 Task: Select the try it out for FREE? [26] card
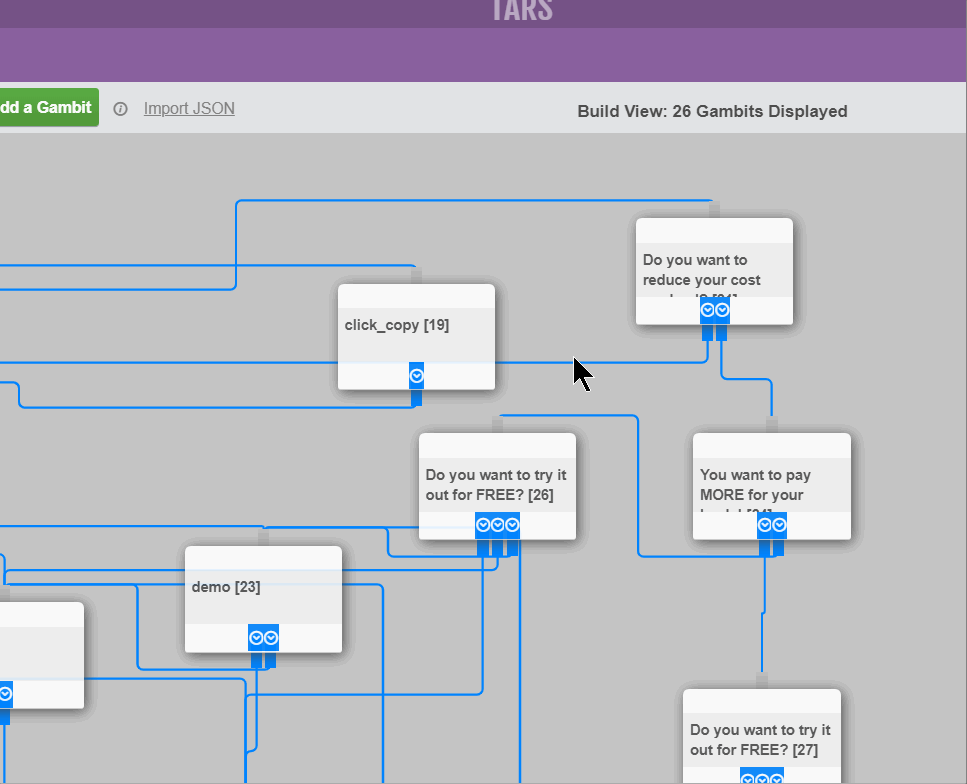[x=497, y=486]
